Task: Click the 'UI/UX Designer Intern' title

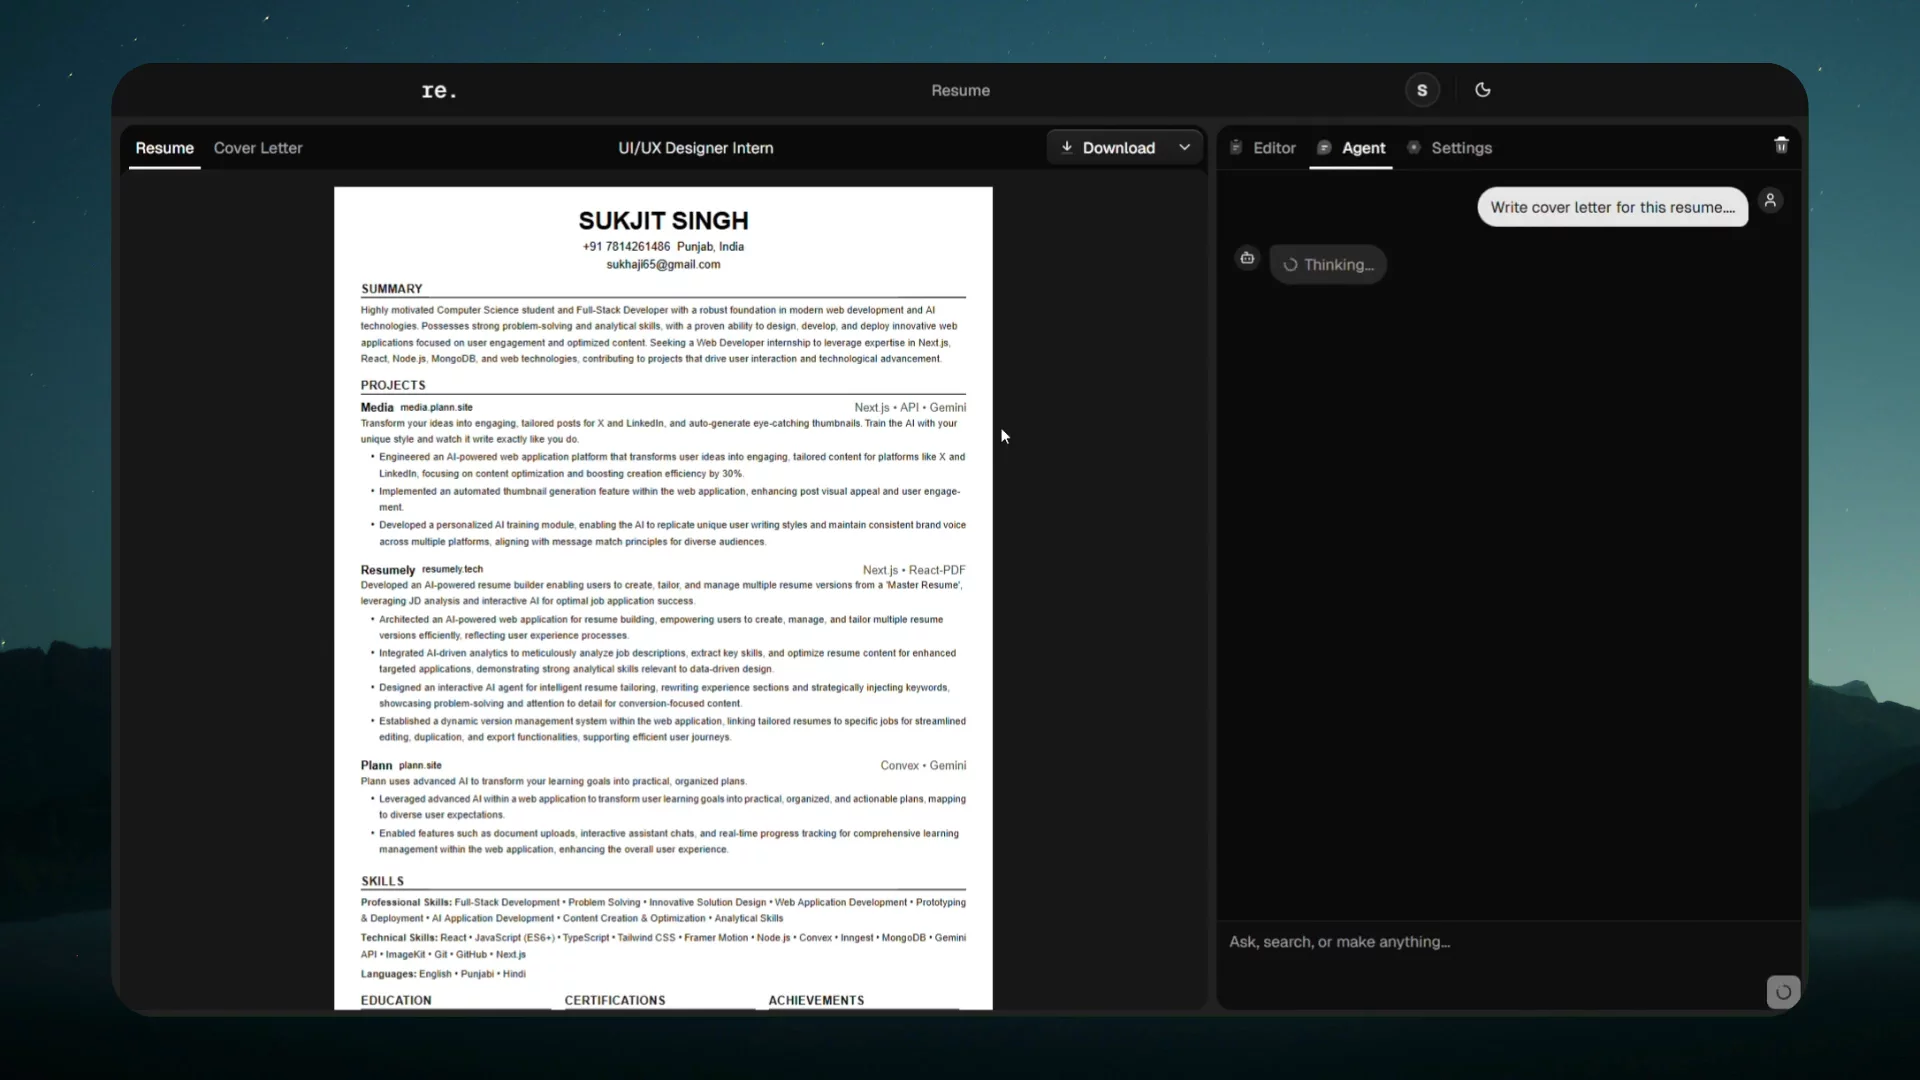Action: click(x=696, y=148)
